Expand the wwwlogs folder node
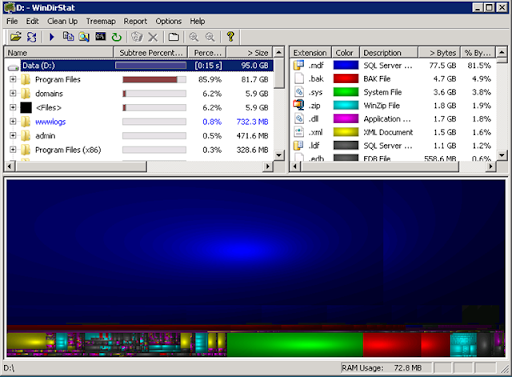 [13, 122]
